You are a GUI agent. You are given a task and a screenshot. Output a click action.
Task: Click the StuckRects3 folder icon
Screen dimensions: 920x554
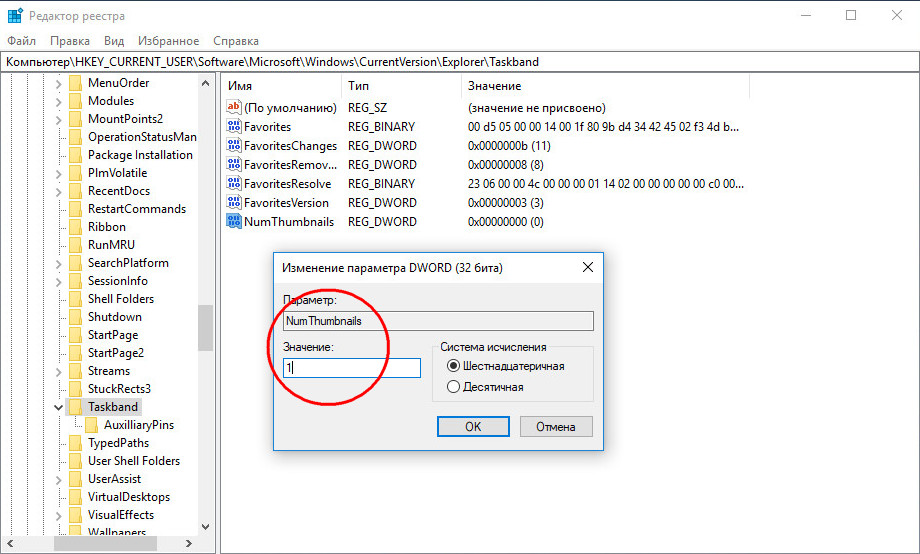75,389
